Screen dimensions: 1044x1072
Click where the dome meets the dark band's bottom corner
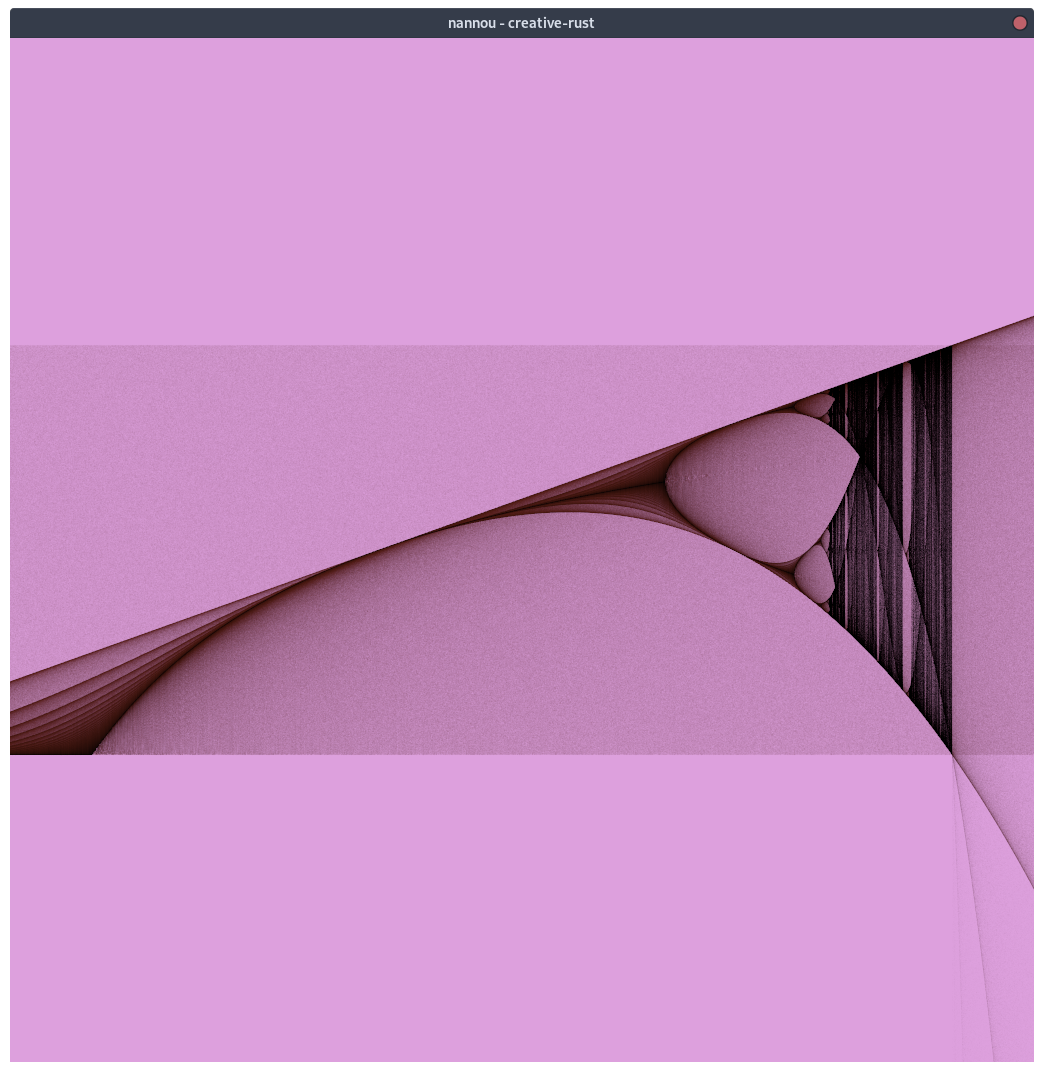click(950, 752)
